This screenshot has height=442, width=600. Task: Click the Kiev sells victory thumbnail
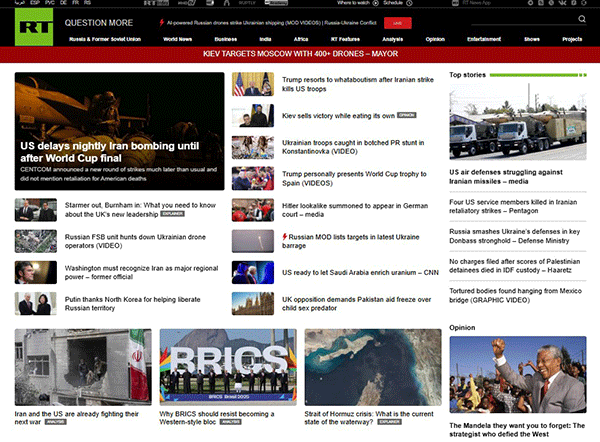(253, 116)
